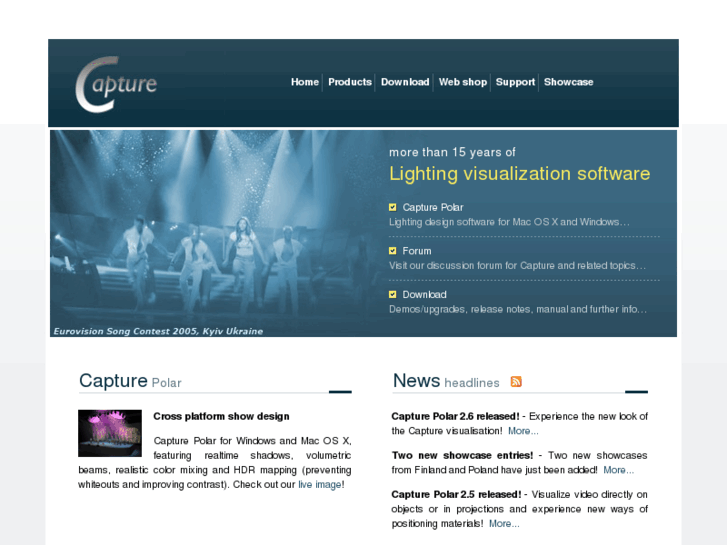
Task: Click More after Two new showcase entries
Action: pyautogui.click(x=618, y=470)
